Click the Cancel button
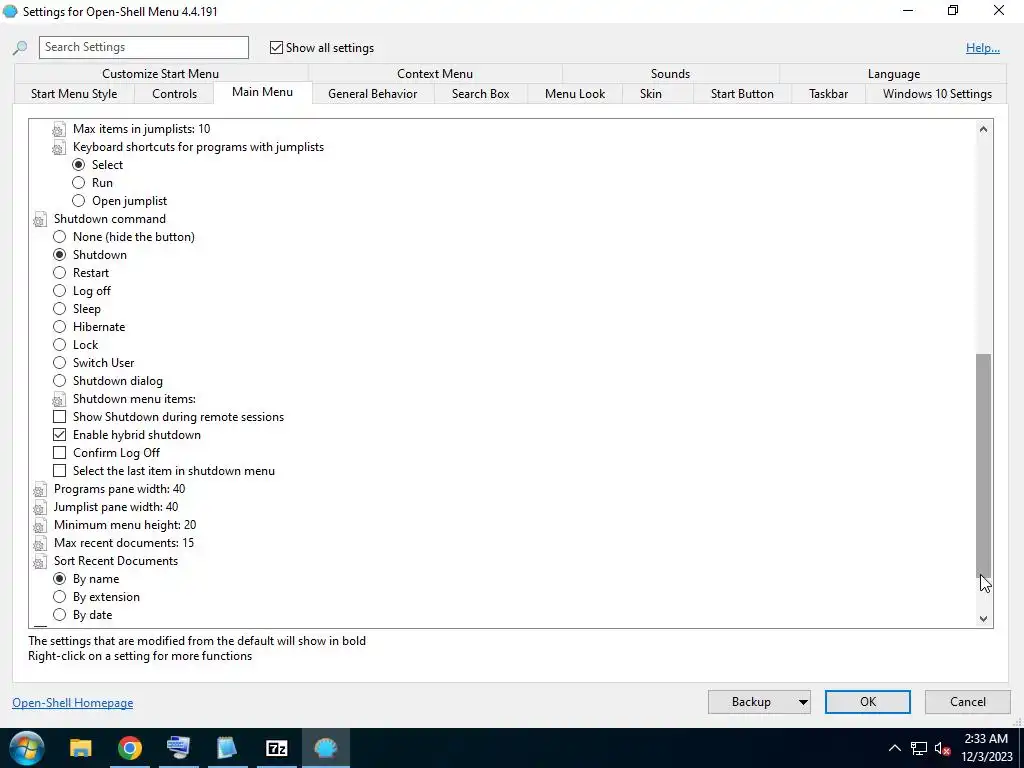The image size is (1024, 768). [968, 702]
